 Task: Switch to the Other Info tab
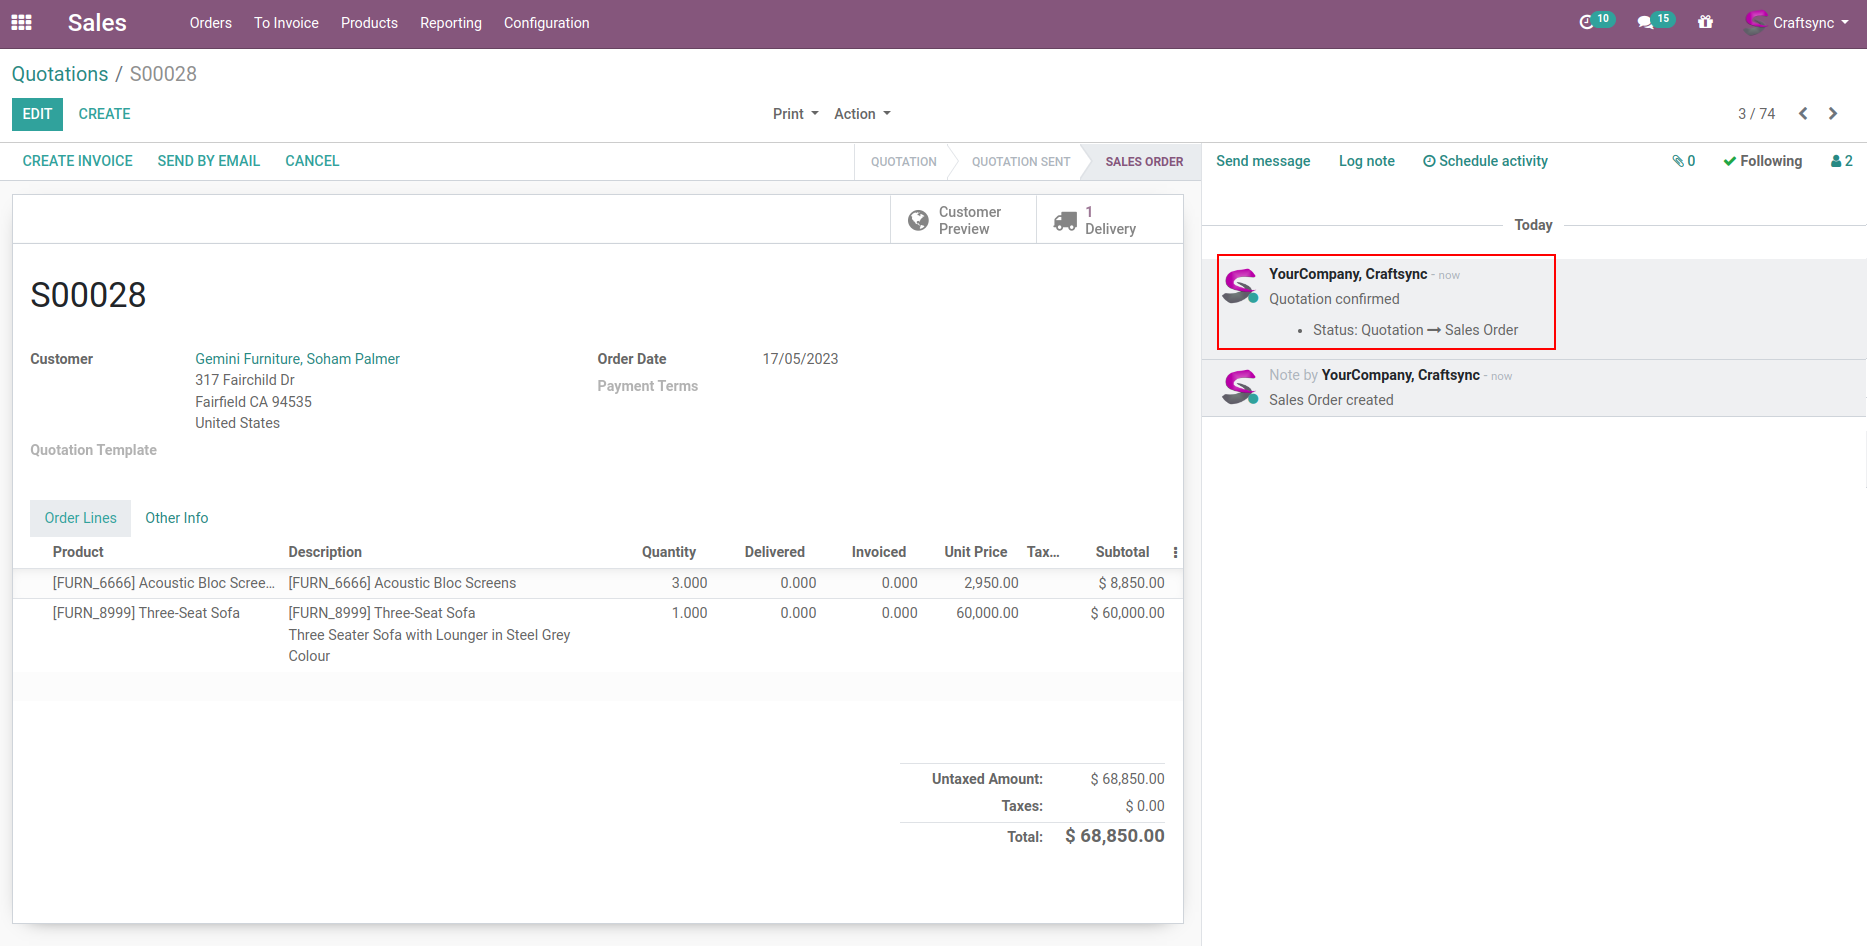(x=176, y=518)
